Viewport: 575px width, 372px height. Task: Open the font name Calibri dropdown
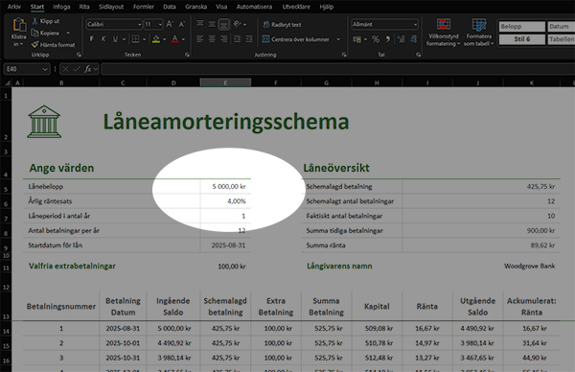click(x=139, y=24)
